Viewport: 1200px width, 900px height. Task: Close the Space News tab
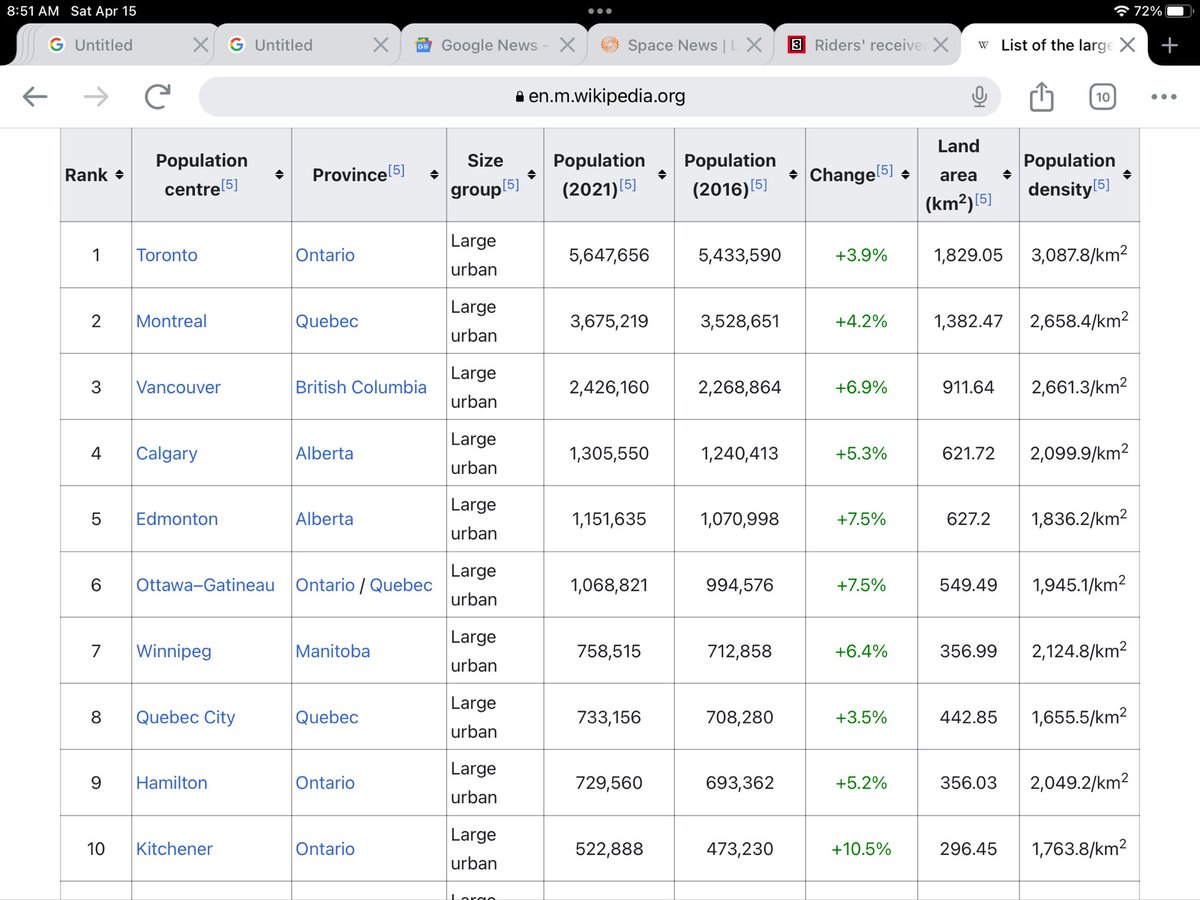[754, 45]
